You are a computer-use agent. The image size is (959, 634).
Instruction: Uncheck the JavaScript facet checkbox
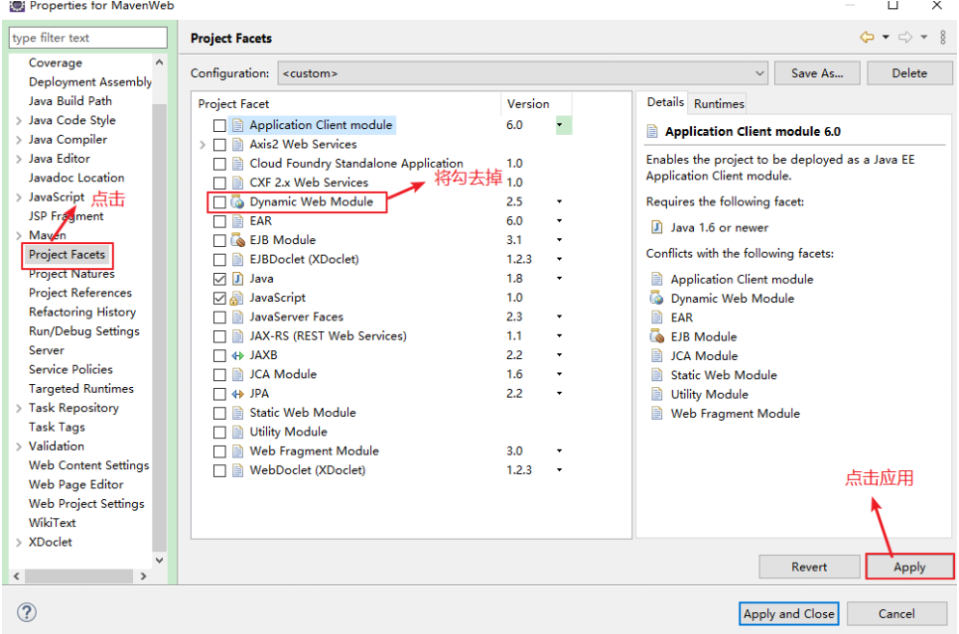click(x=219, y=298)
